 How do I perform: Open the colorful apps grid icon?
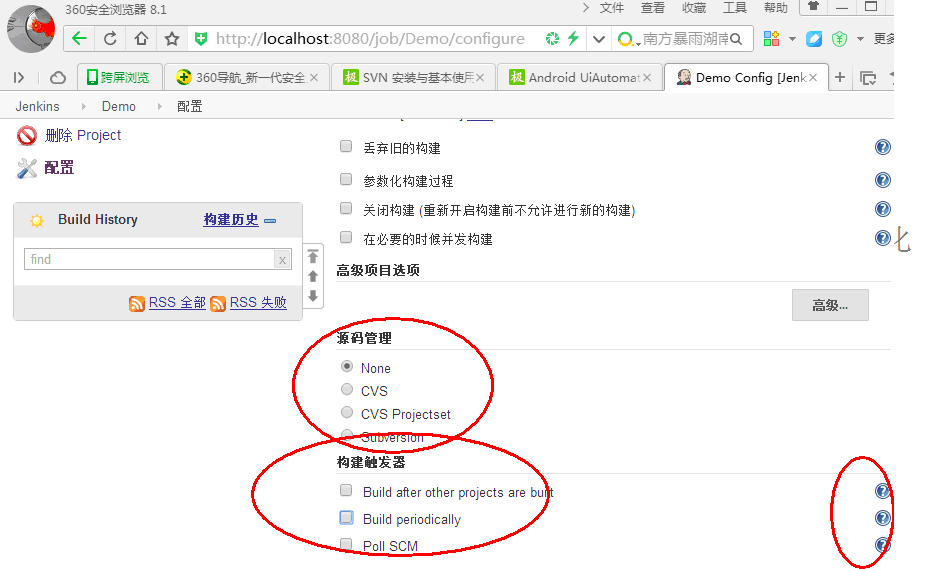pyautogui.click(x=771, y=39)
